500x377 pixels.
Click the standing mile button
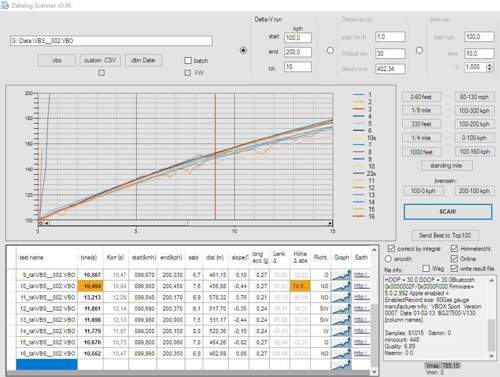[446, 166]
